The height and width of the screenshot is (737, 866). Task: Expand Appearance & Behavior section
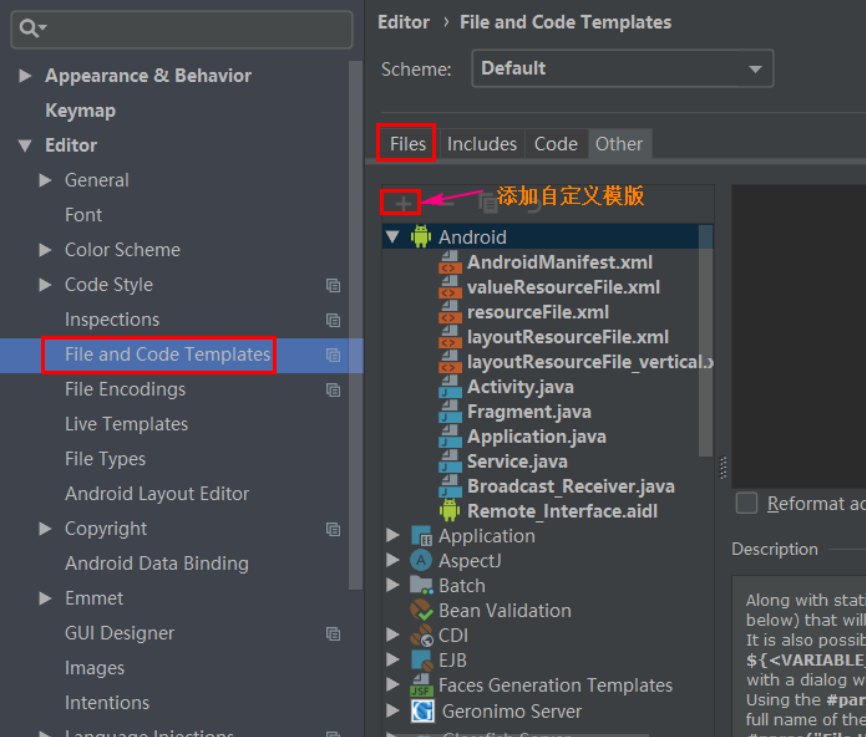(25, 76)
